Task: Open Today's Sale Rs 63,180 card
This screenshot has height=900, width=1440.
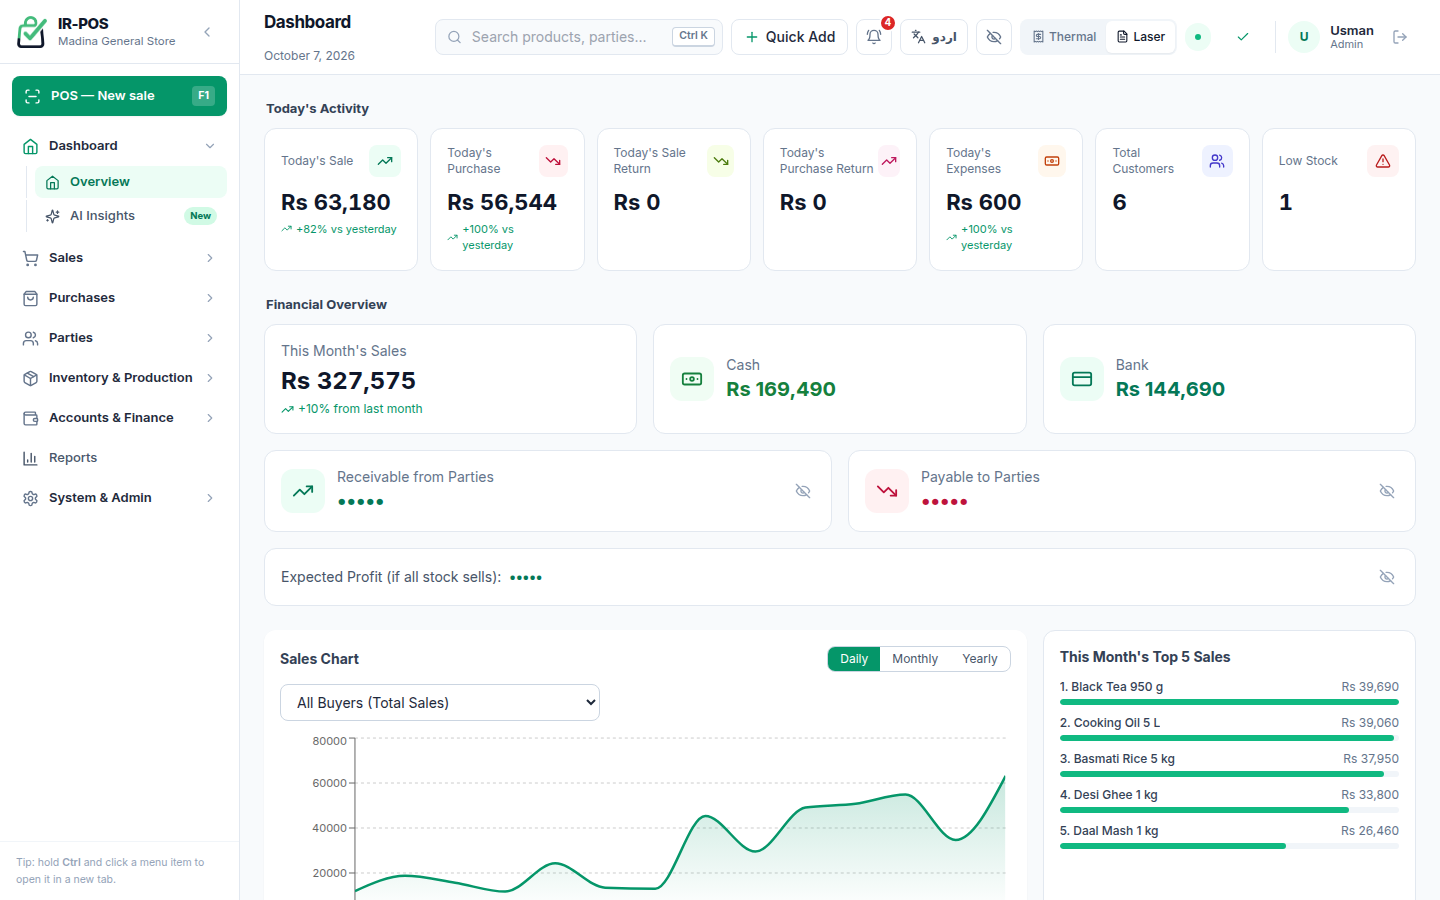Action: (341, 199)
